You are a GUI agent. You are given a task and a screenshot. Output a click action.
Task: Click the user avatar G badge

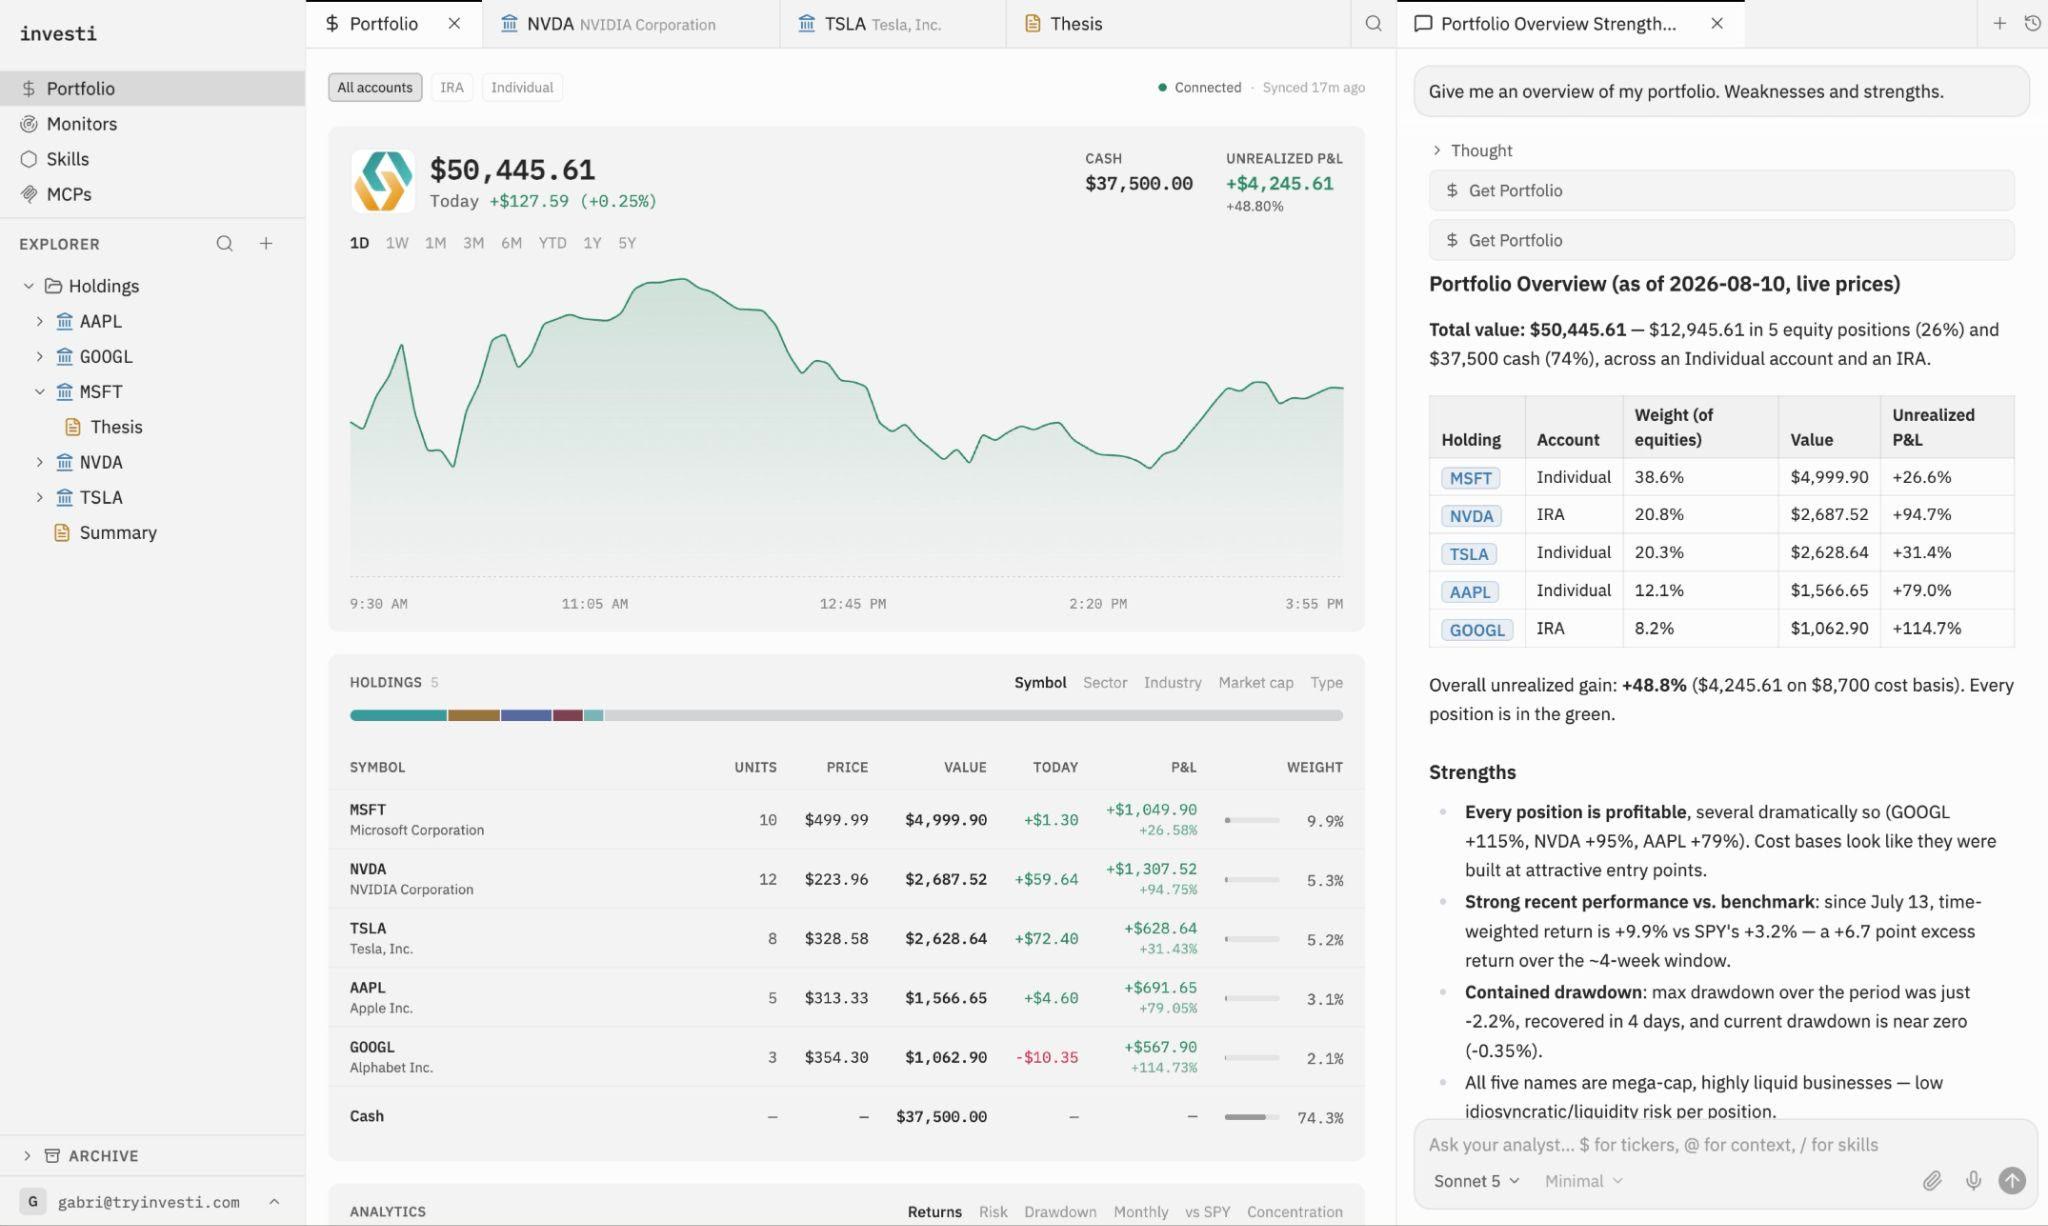(x=33, y=1202)
